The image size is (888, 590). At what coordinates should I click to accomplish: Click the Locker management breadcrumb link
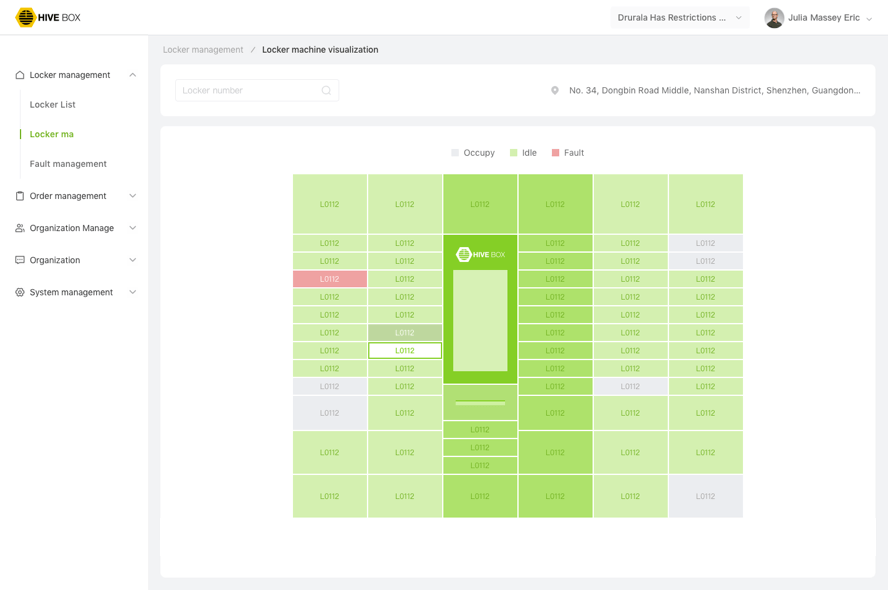203,49
